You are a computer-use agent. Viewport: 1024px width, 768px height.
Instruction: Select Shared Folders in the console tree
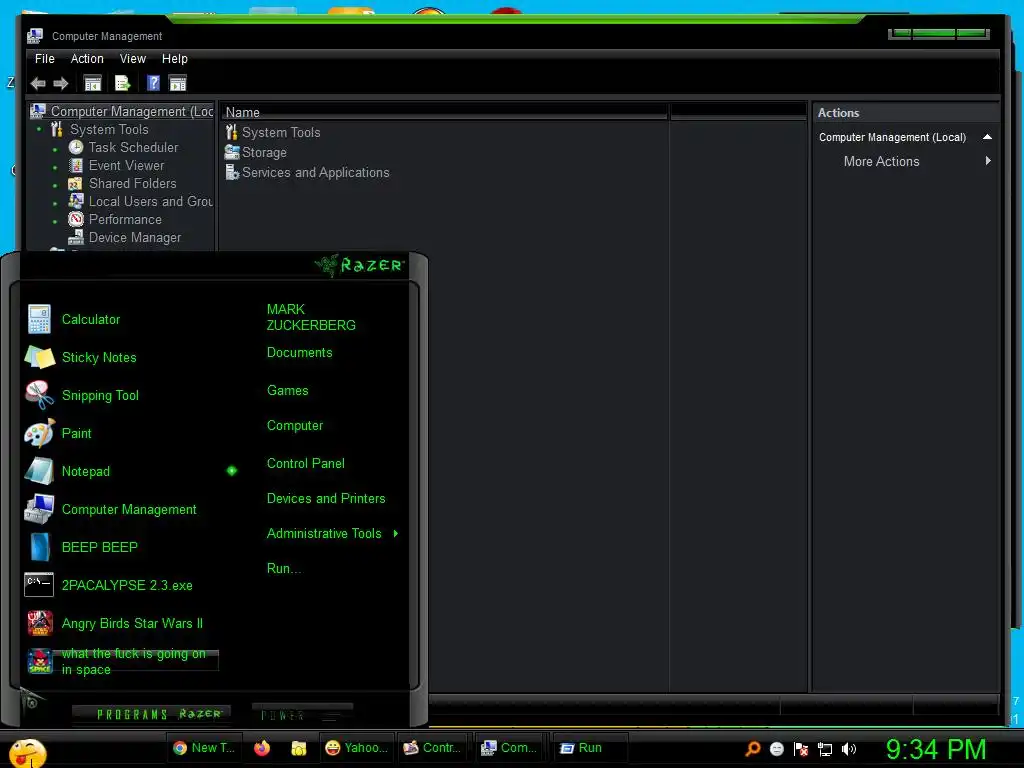133,184
